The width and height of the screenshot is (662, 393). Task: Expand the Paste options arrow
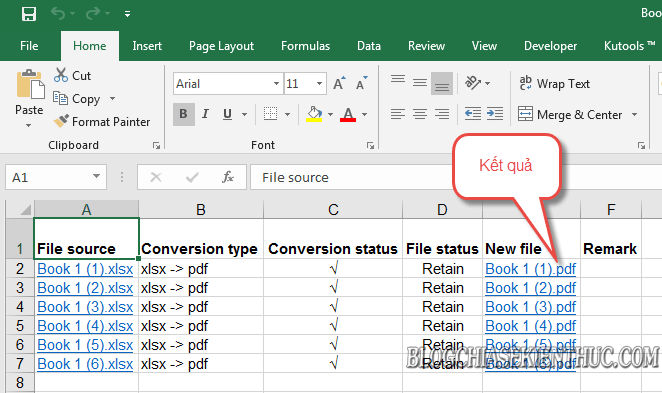(29, 125)
